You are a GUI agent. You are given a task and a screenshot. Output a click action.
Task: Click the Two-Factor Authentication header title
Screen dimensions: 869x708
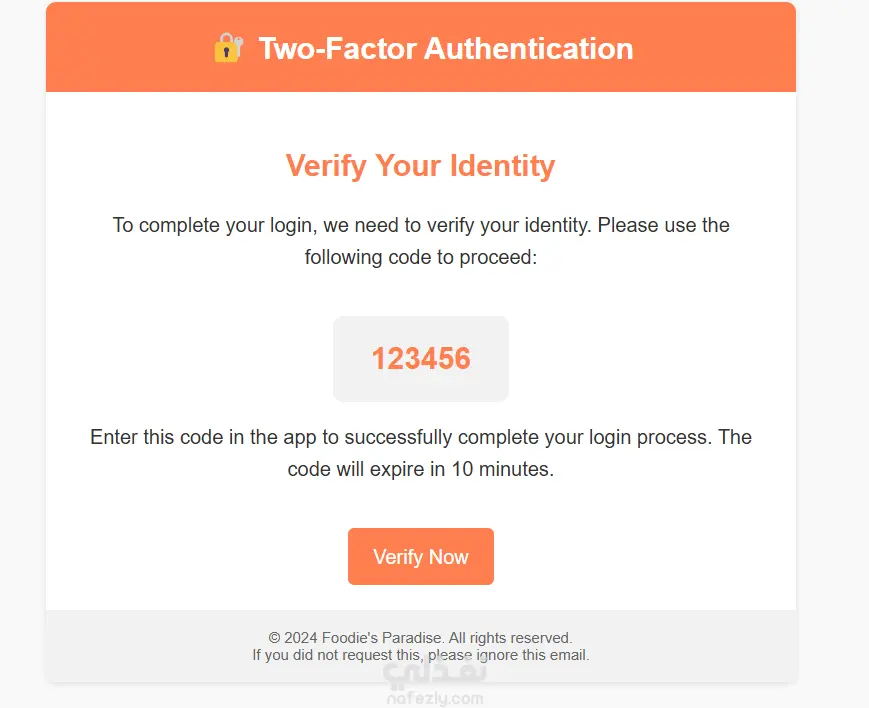(x=445, y=48)
